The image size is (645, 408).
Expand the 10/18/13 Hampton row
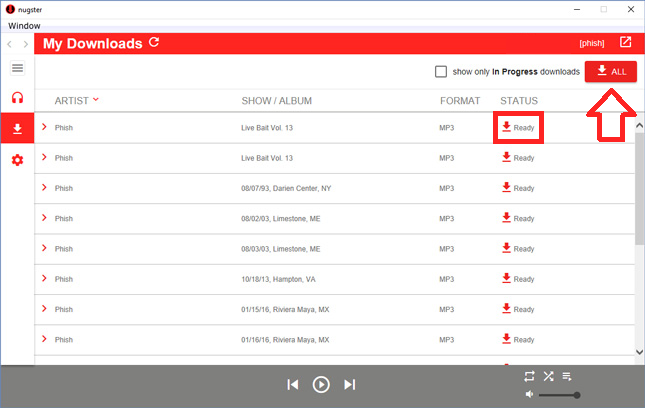coord(44,278)
